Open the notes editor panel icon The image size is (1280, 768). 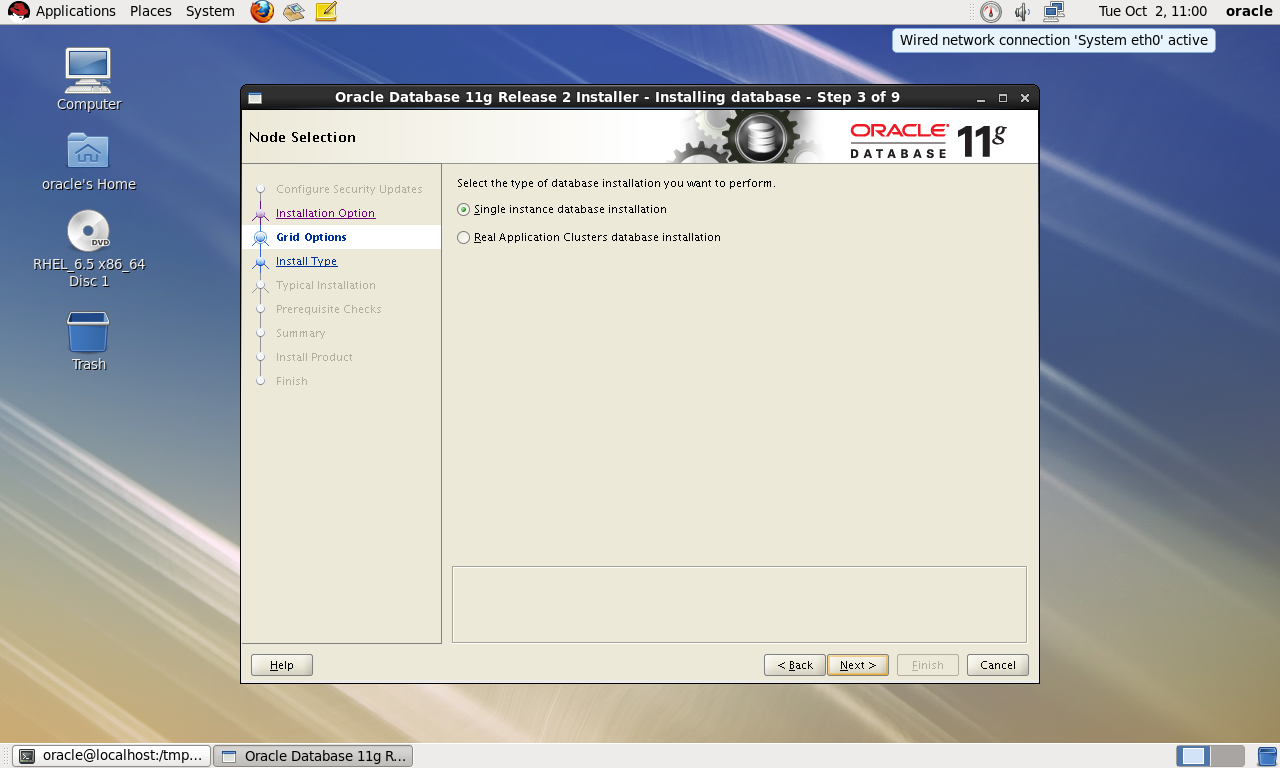tap(326, 12)
